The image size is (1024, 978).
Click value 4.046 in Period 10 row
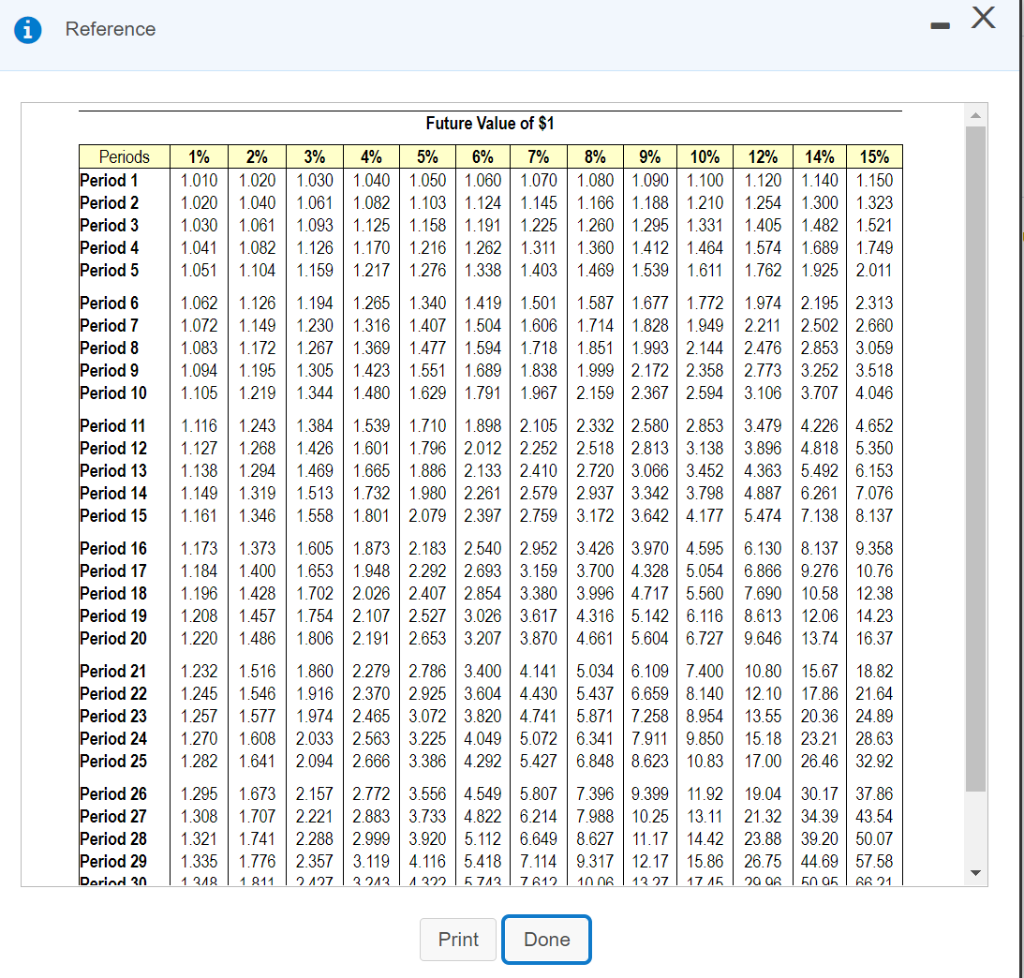[x=874, y=393]
